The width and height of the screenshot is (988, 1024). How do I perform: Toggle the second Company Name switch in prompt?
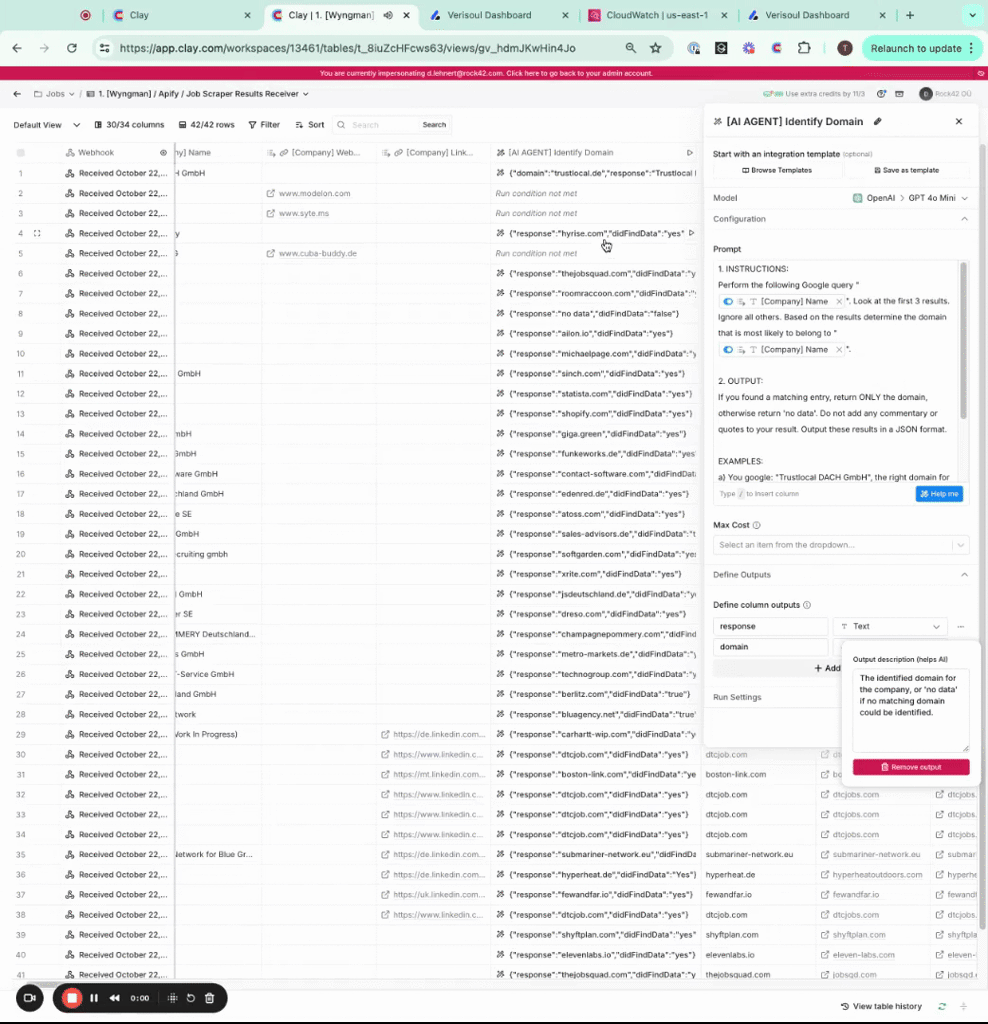tap(728, 350)
